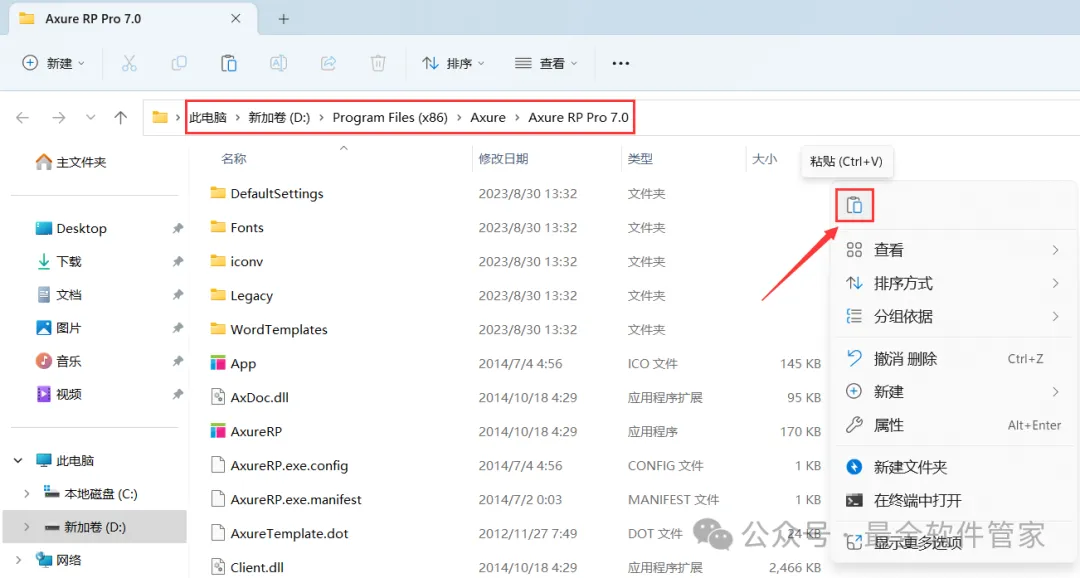Select the Legacy folder
The image size is (1080, 578).
pyautogui.click(x=242, y=295)
